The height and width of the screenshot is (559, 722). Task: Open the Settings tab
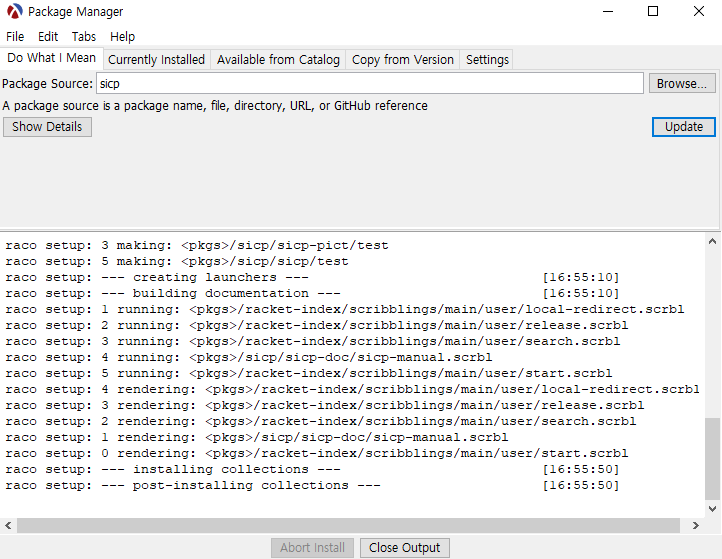[487, 60]
